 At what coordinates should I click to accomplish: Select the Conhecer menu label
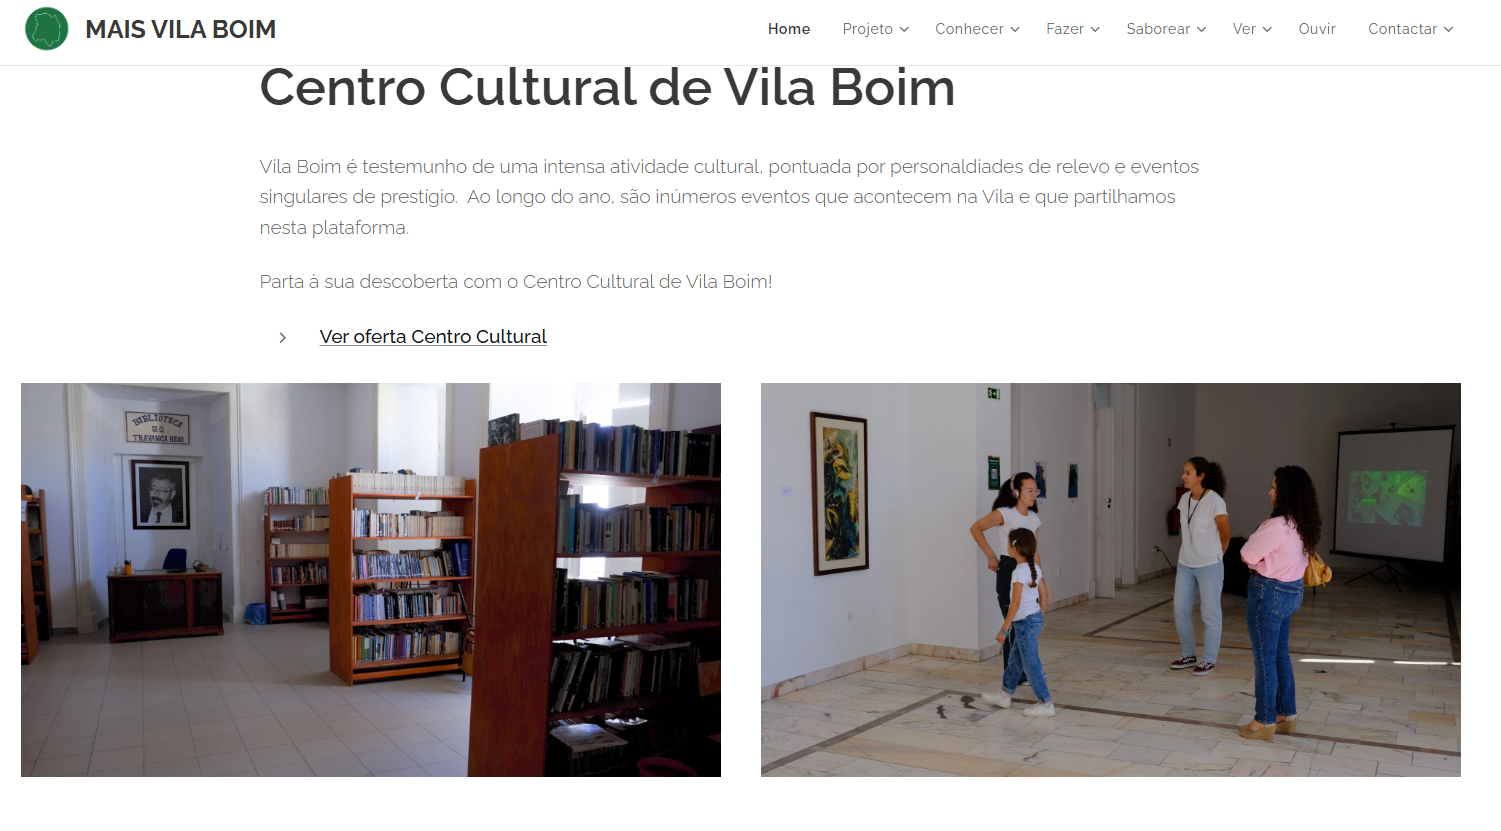tap(969, 29)
